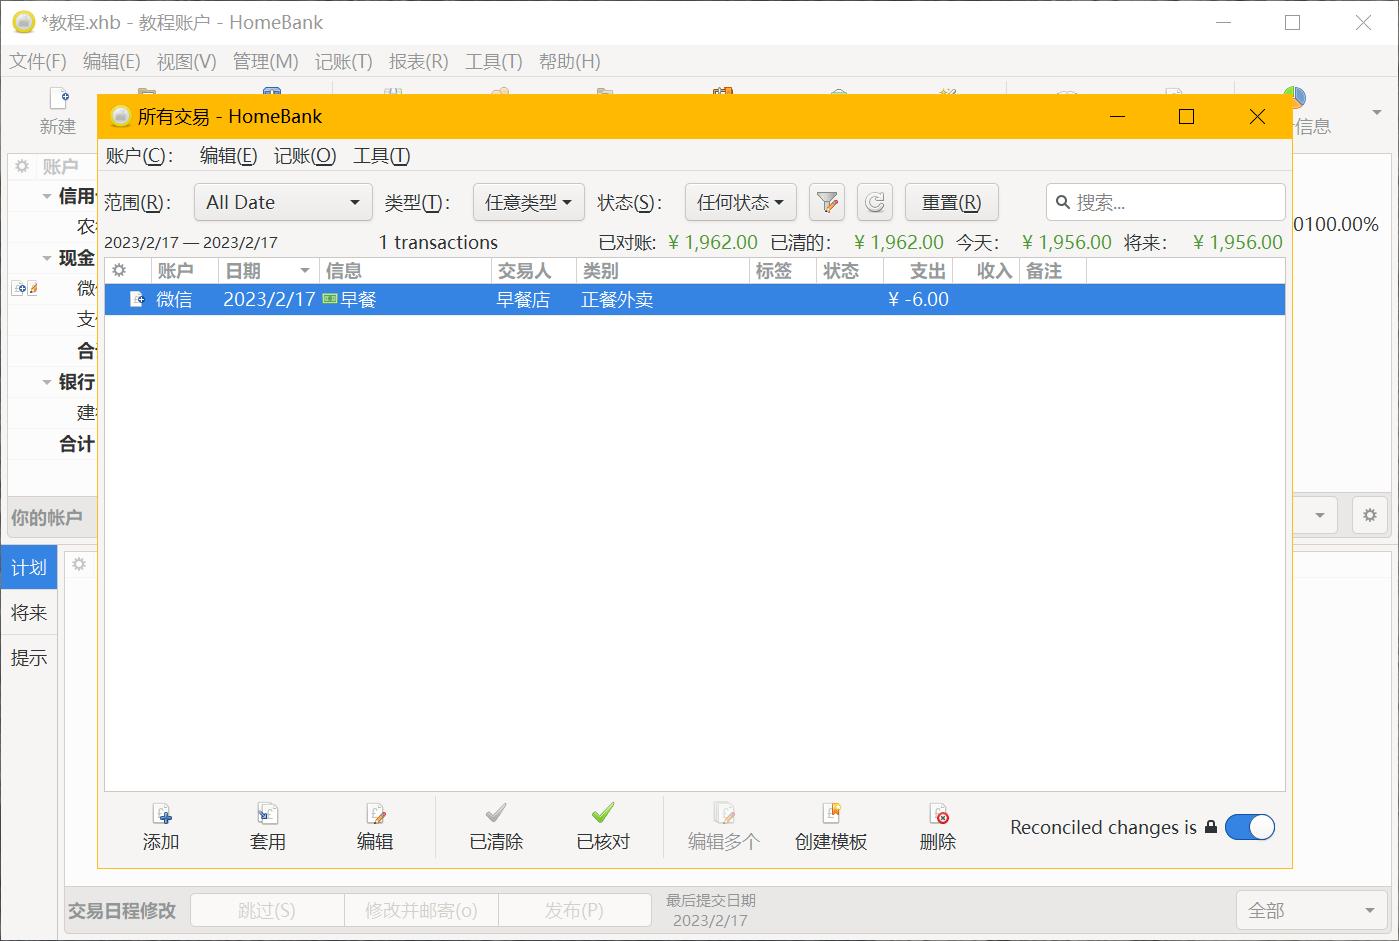
Task: Open the 视图(V) menu in main window
Action: [186, 61]
